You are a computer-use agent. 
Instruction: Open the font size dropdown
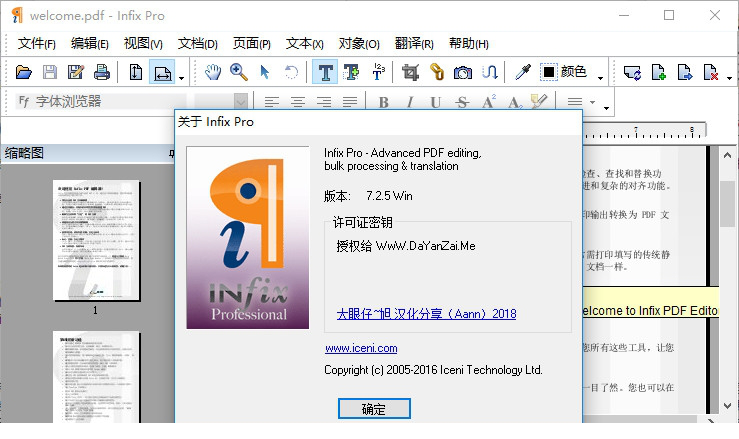[240, 101]
